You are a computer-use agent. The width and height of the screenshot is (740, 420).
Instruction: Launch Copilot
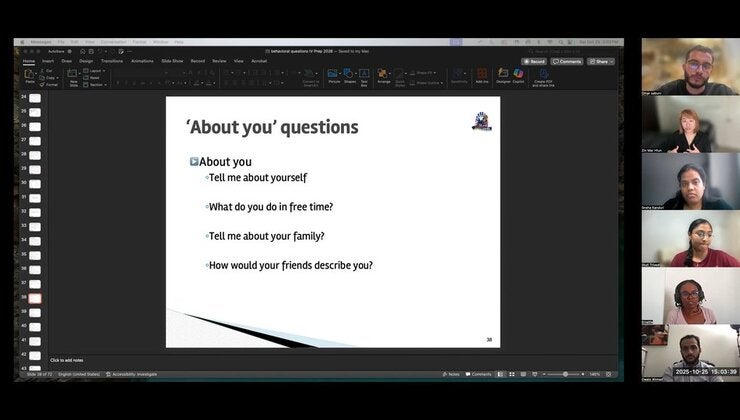[518, 76]
